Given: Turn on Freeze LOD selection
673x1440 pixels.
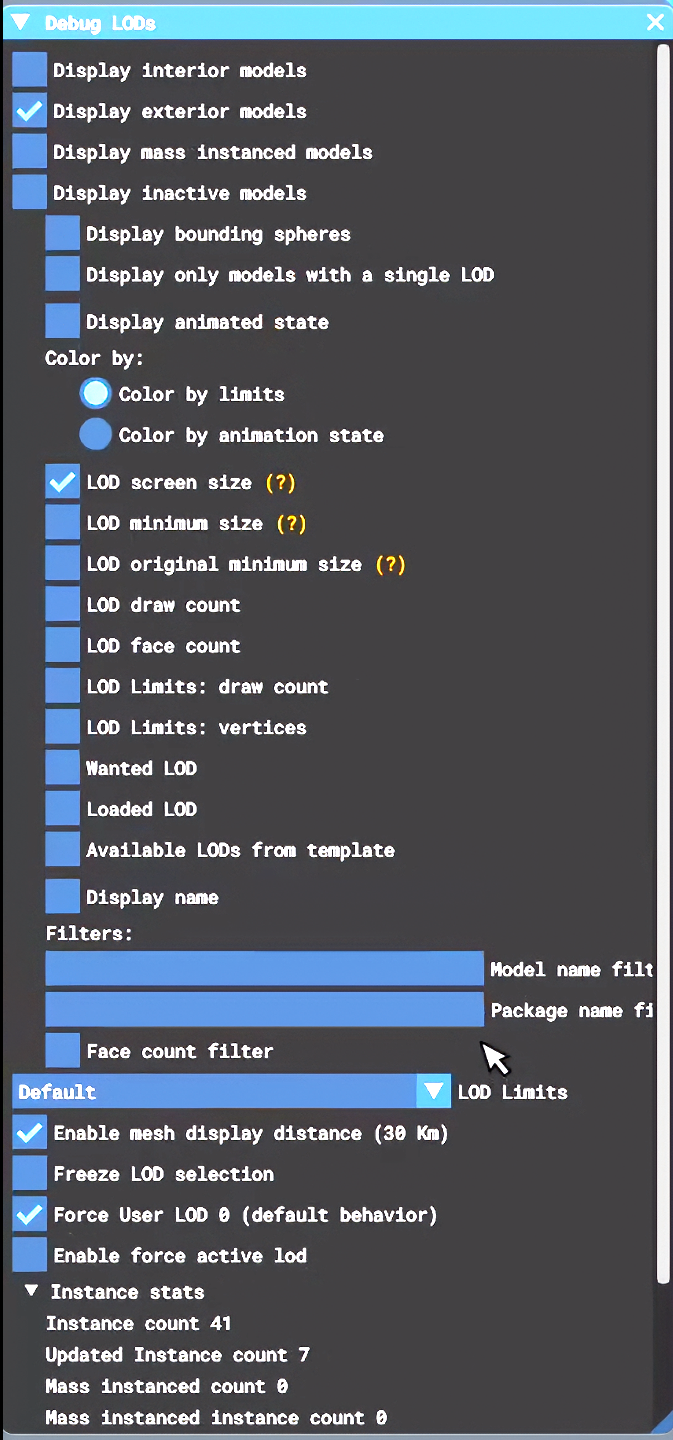Looking at the screenshot, I should coord(30,1174).
